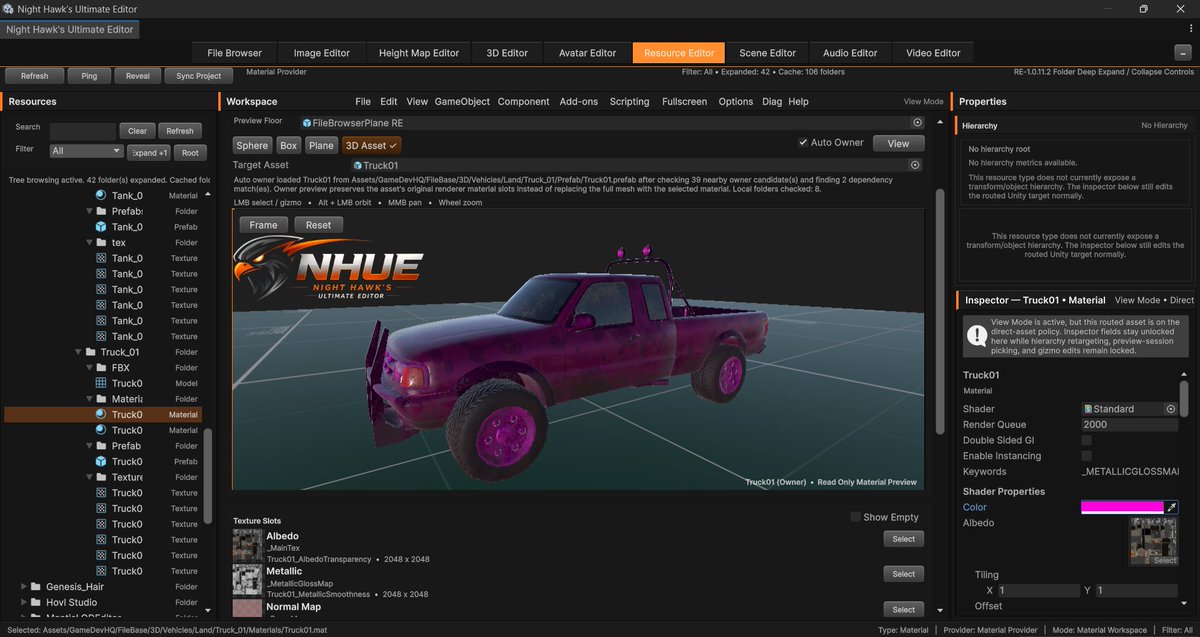
Task: Collapse the Truck_01 folder
Action: [x=78, y=352]
